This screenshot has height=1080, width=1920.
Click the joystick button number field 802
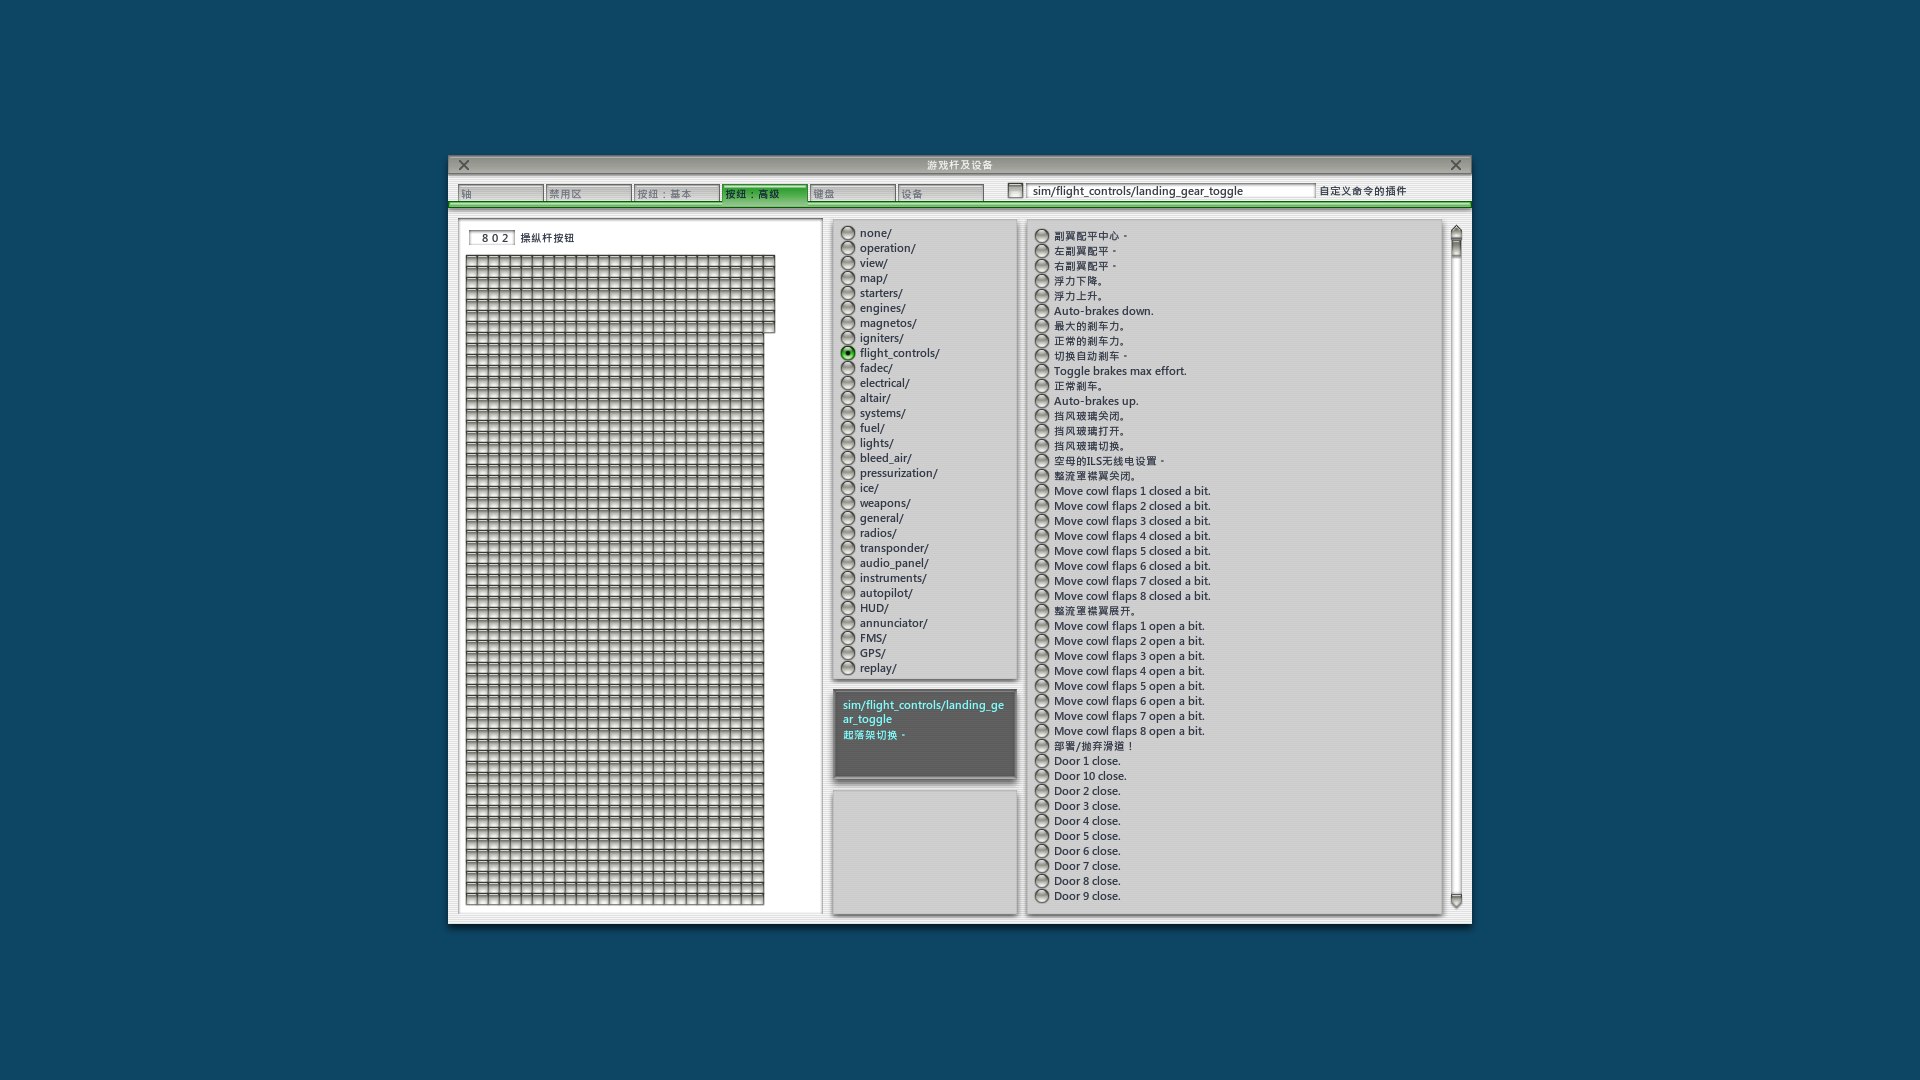[491, 238]
